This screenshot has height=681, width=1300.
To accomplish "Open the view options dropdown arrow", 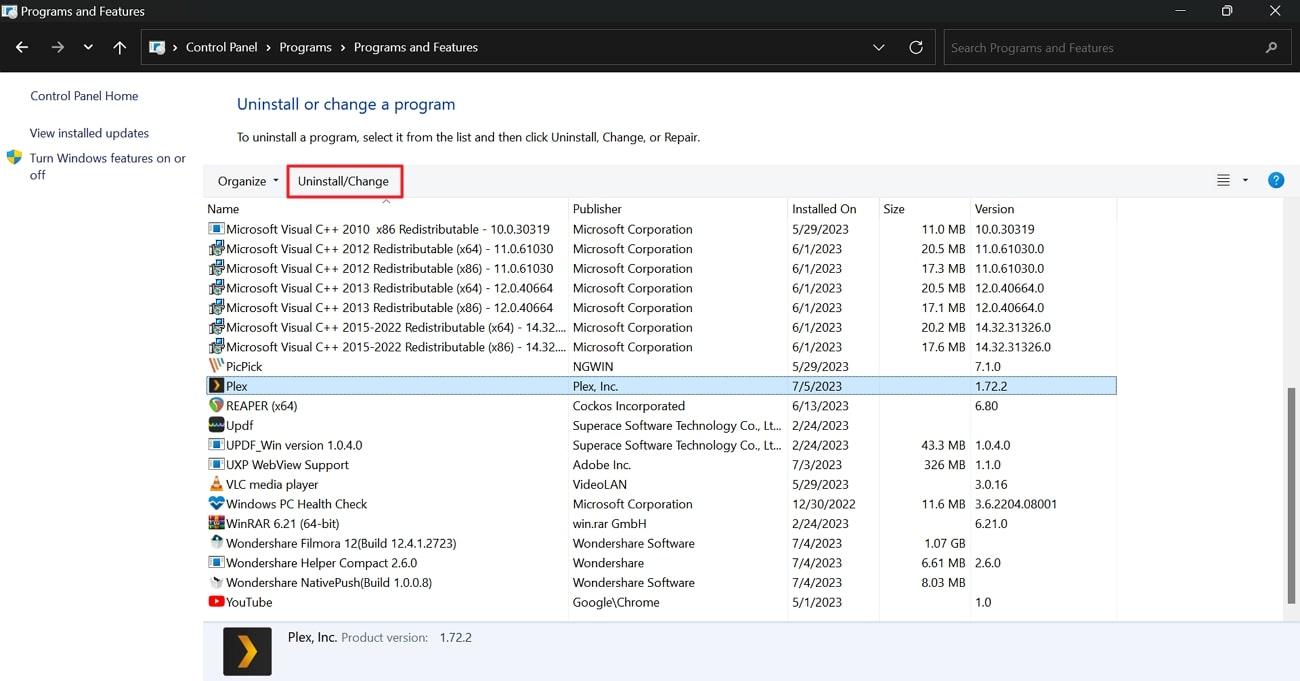I will point(1245,181).
